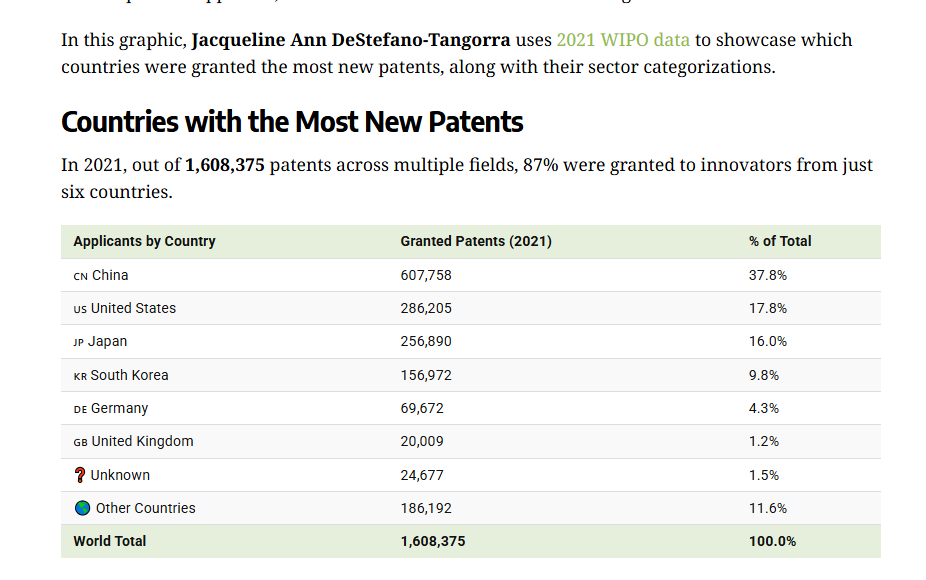Screen dimensions: 926x580
Task: Click the JP flag code icon
Action: pos(79,342)
